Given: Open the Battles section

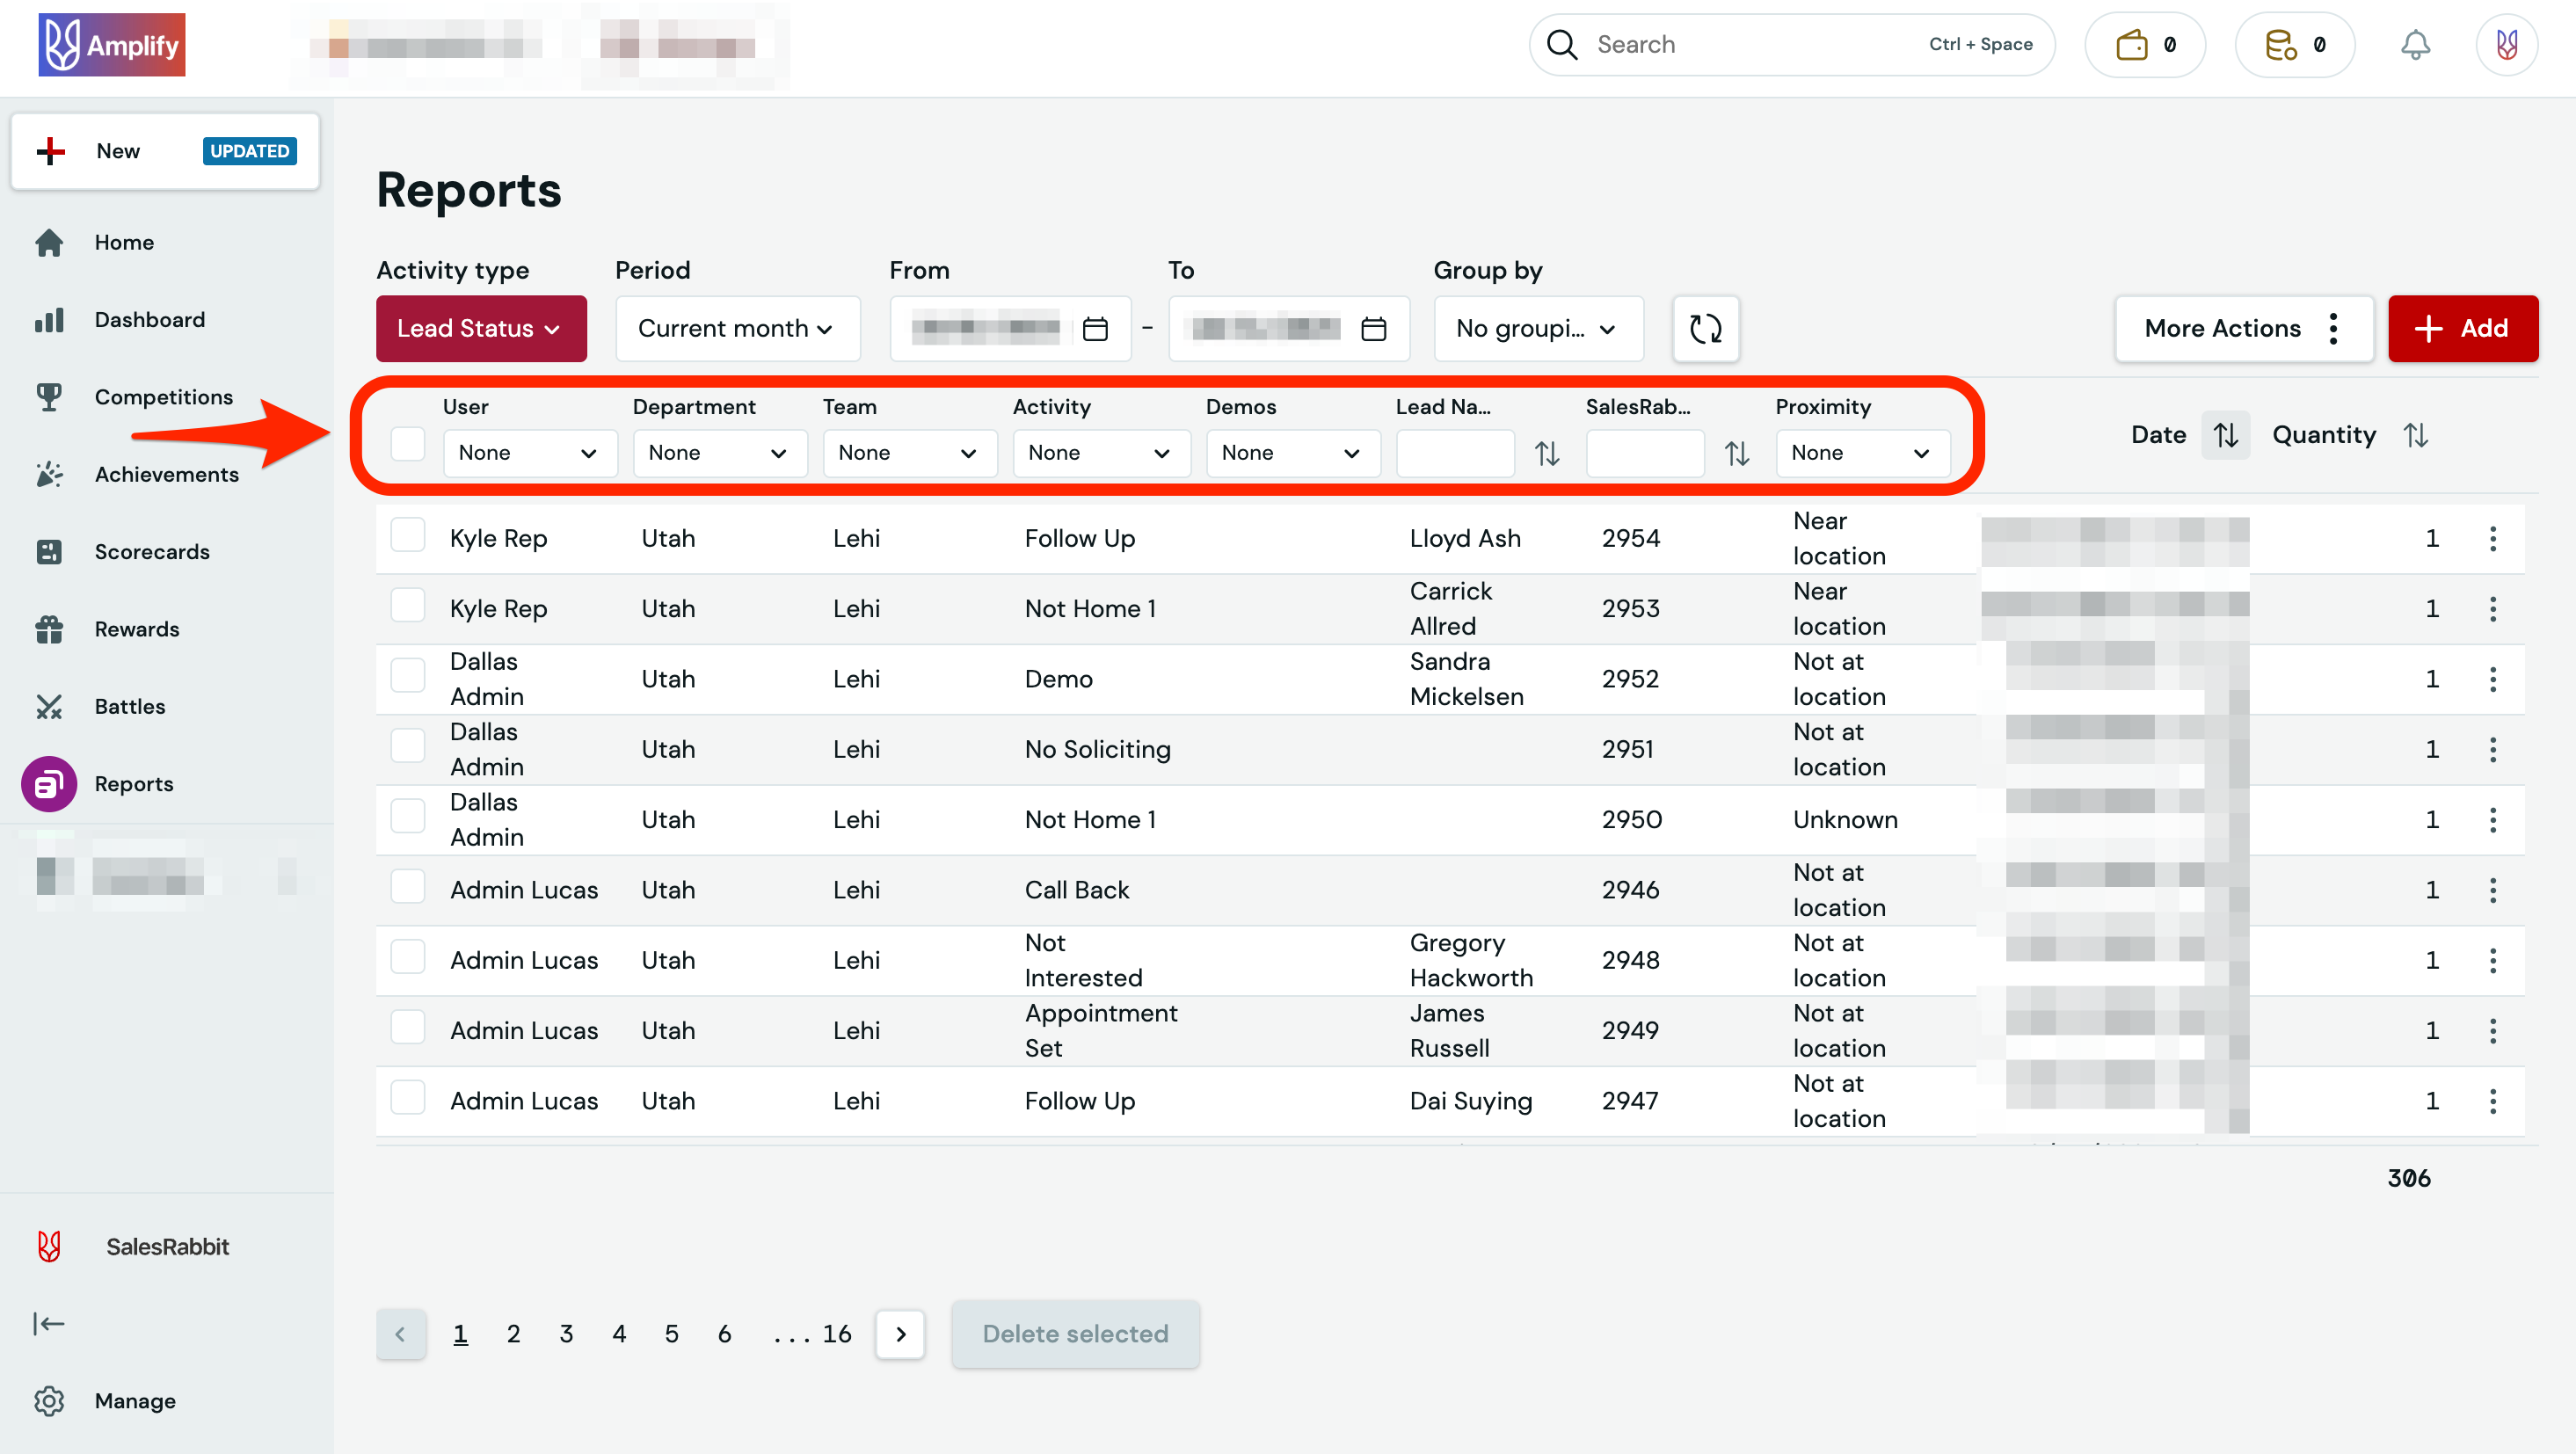Looking at the screenshot, I should pos(129,706).
